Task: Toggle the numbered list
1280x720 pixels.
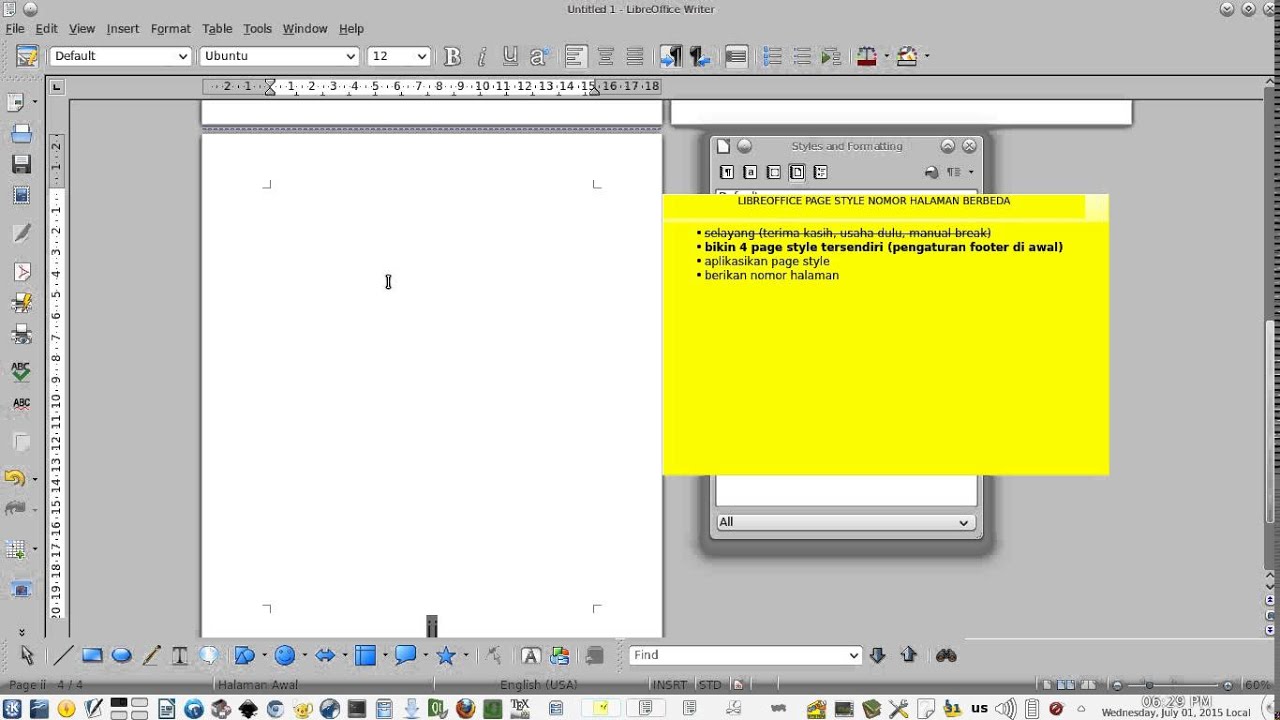Action: (772, 56)
